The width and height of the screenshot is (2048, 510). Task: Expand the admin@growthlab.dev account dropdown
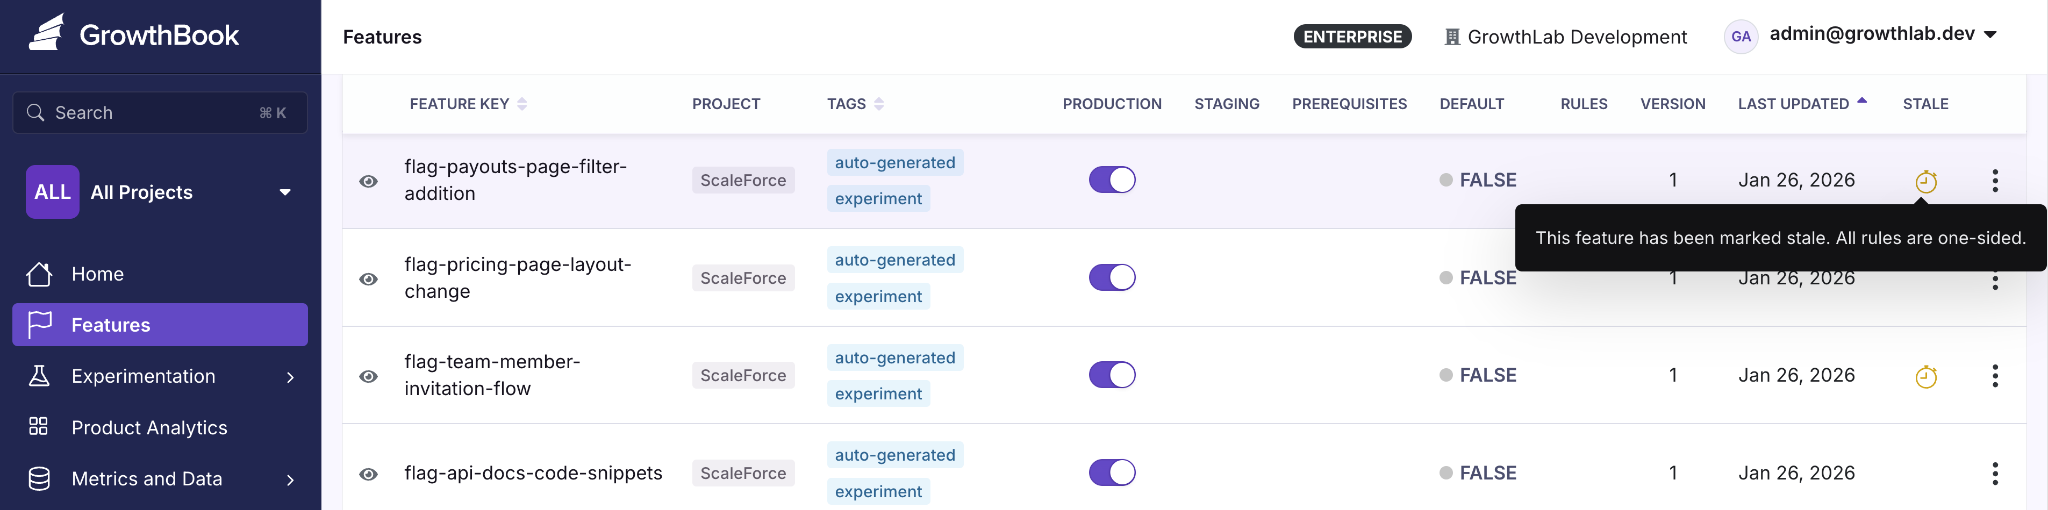pyautogui.click(x=1883, y=34)
